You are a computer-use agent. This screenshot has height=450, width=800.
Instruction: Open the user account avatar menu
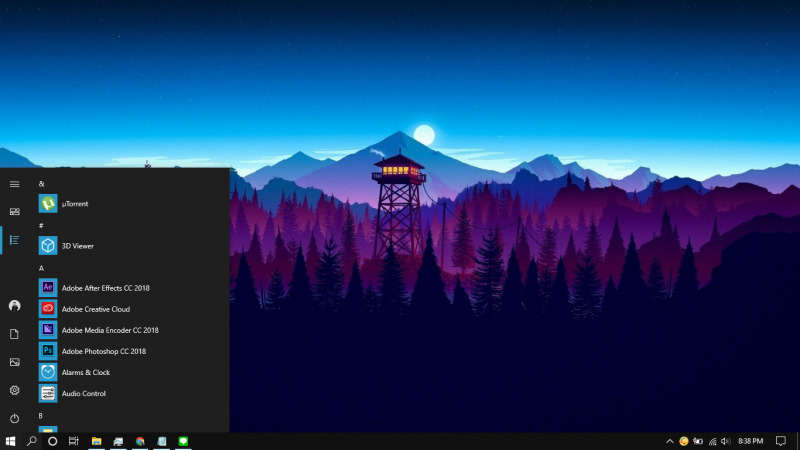(14, 306)
